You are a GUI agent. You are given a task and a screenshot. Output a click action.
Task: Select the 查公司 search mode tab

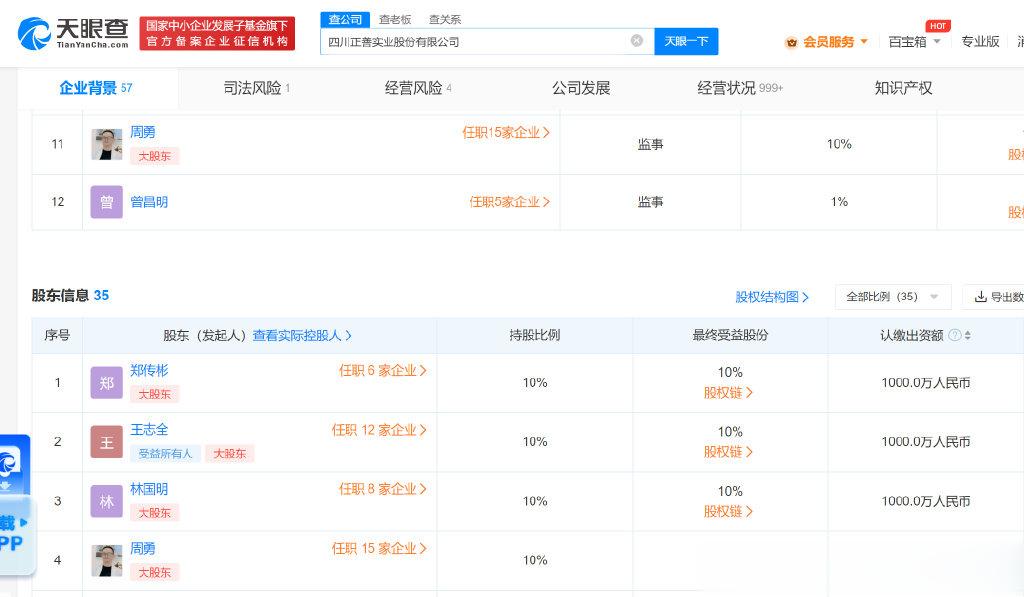coord(345,20)
